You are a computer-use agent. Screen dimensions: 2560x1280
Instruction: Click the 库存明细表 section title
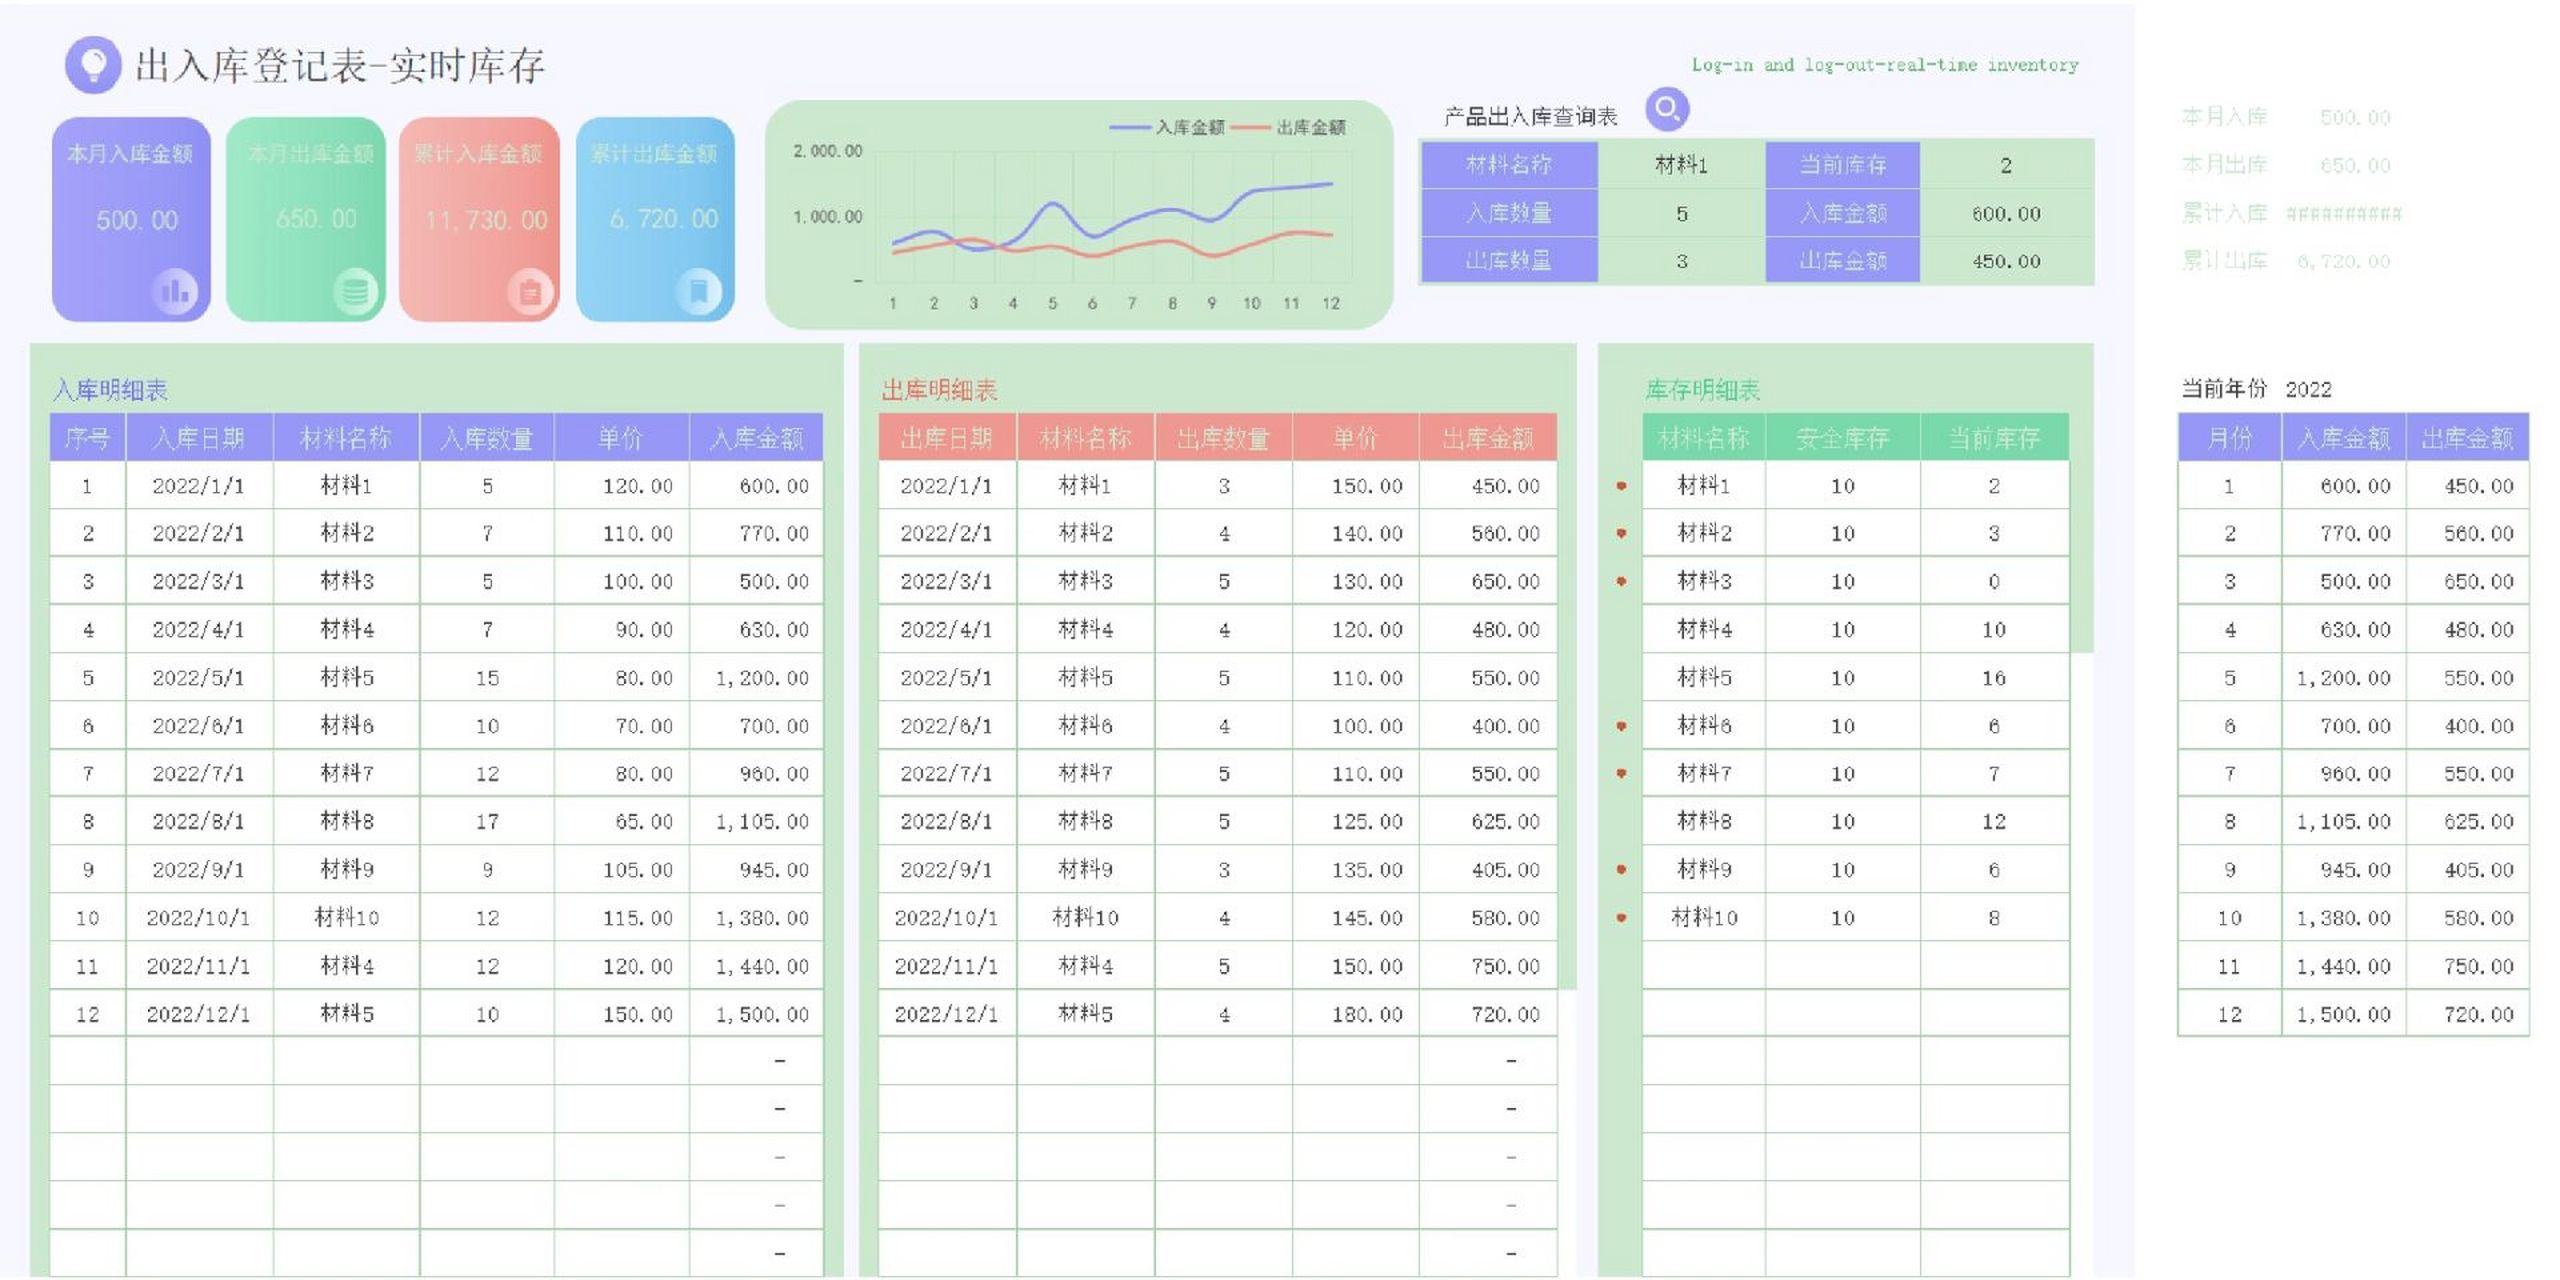click(1702, 390)
